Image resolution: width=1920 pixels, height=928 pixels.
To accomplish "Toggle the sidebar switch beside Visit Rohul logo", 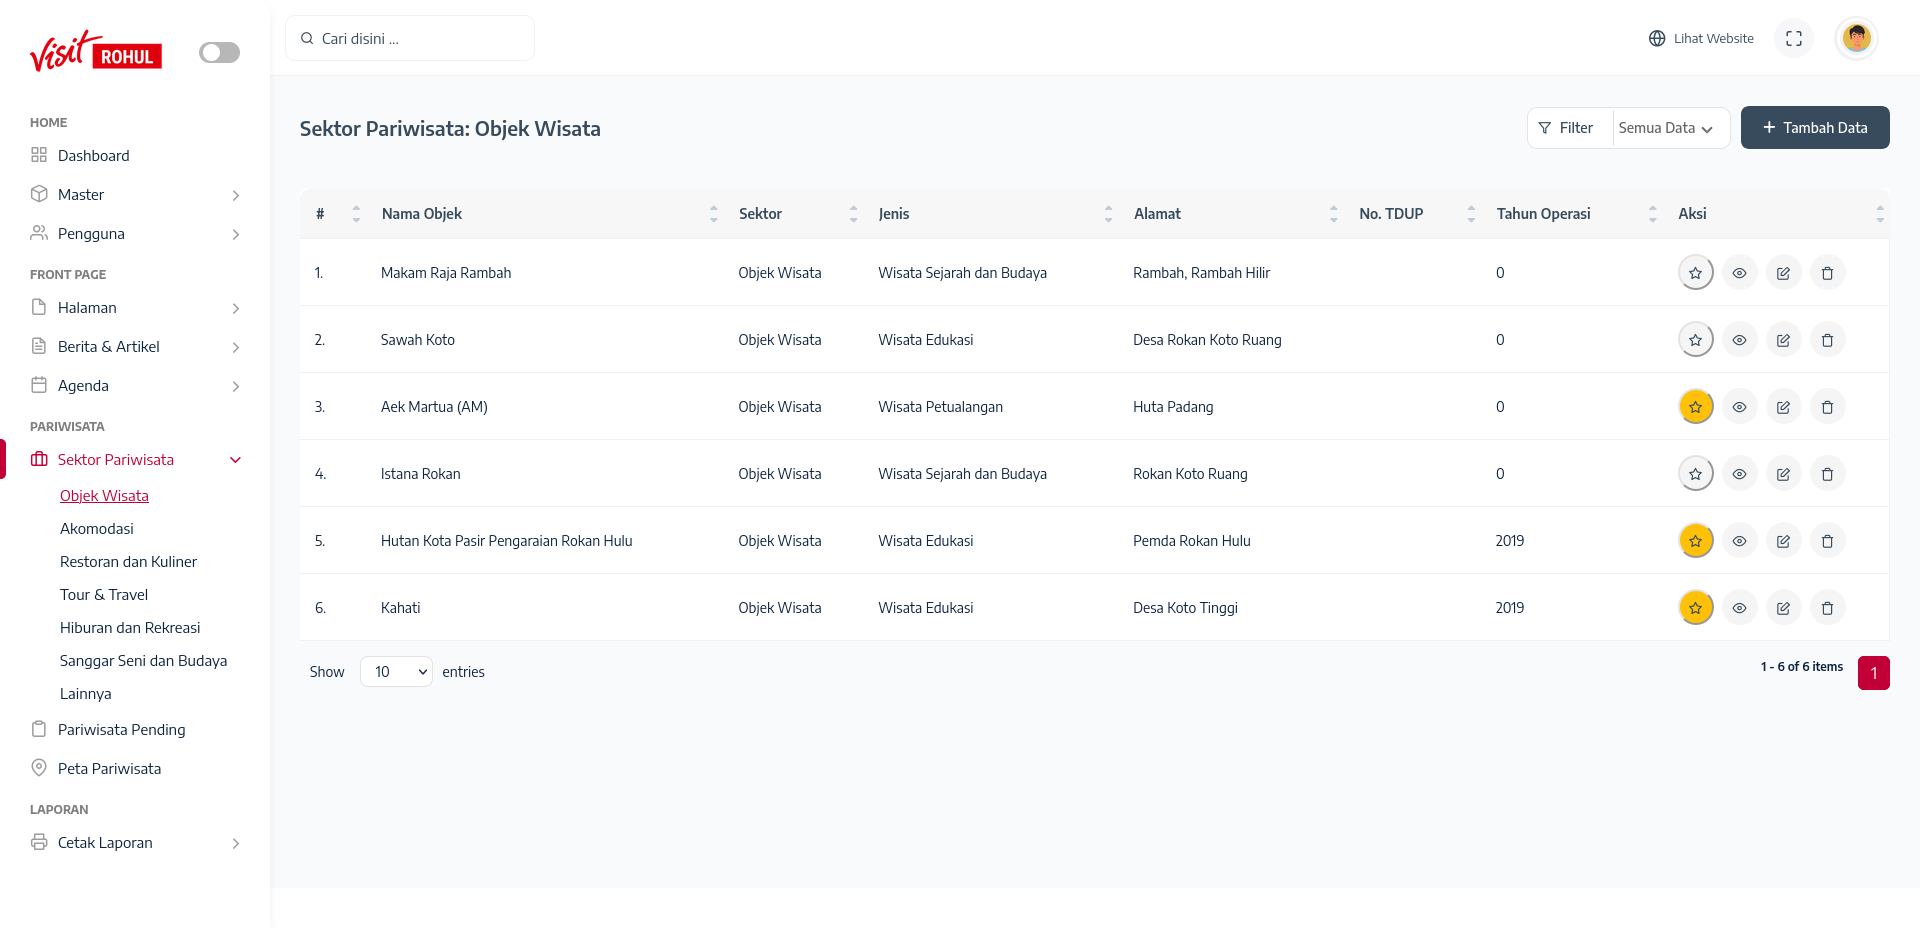I will click(x=219, y=52).
